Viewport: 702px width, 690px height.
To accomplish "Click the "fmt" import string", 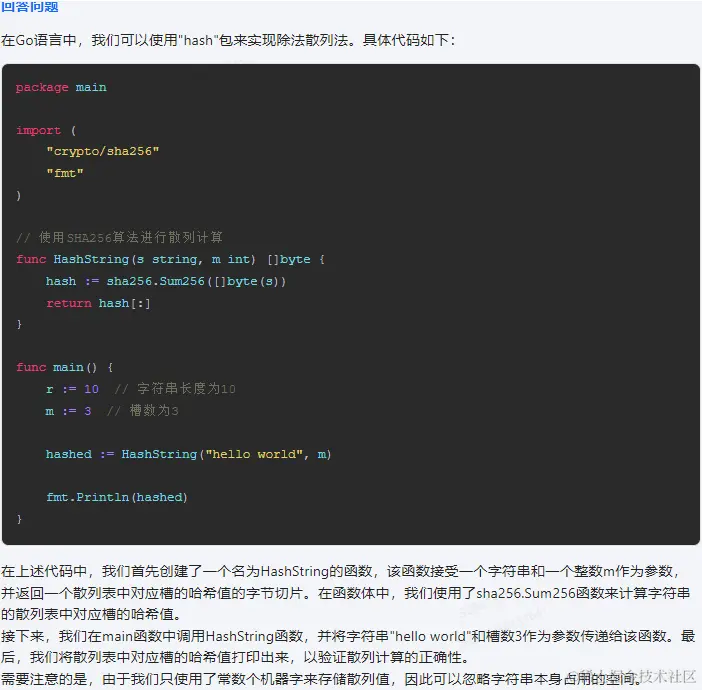I will [65, 173].
